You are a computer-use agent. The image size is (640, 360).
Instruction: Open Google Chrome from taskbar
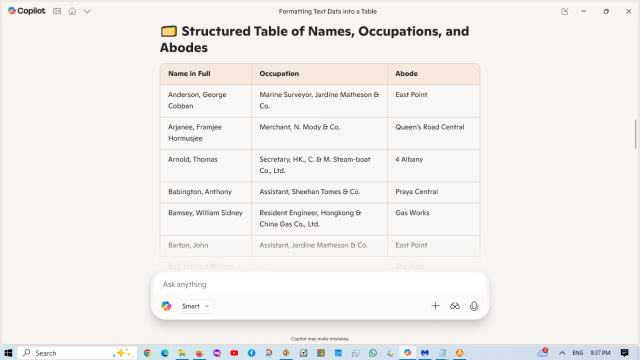coord(147,353)
